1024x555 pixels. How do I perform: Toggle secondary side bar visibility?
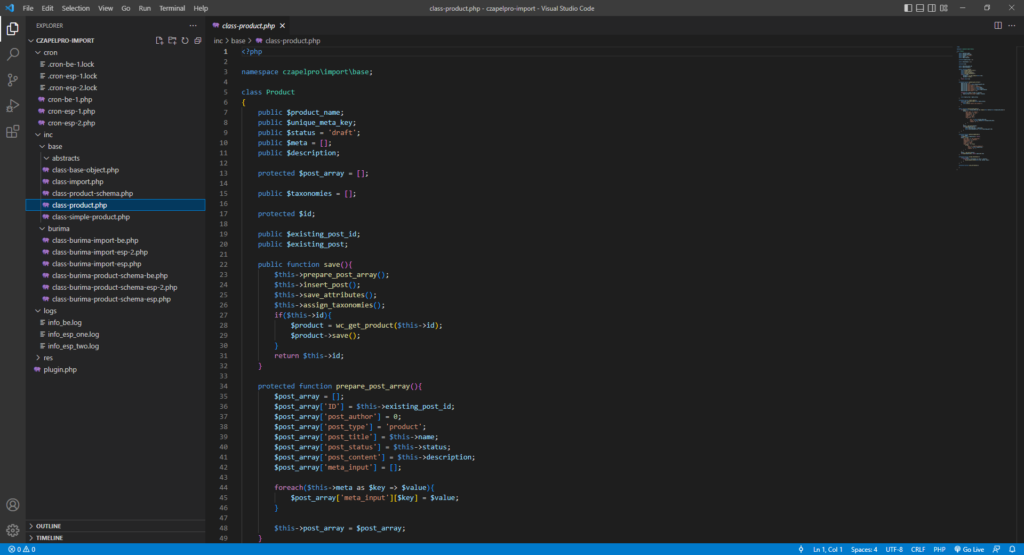click(932, 8)
